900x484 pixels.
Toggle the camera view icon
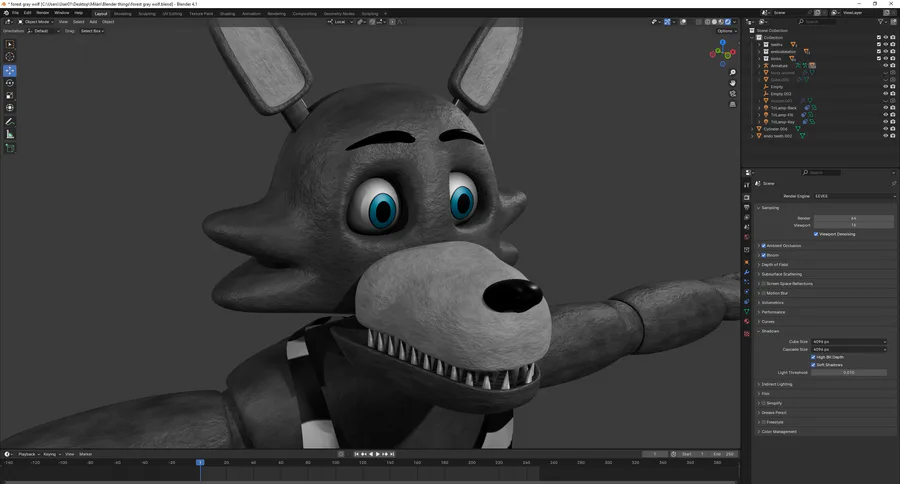pyautogui.click(x=732, y=94)
